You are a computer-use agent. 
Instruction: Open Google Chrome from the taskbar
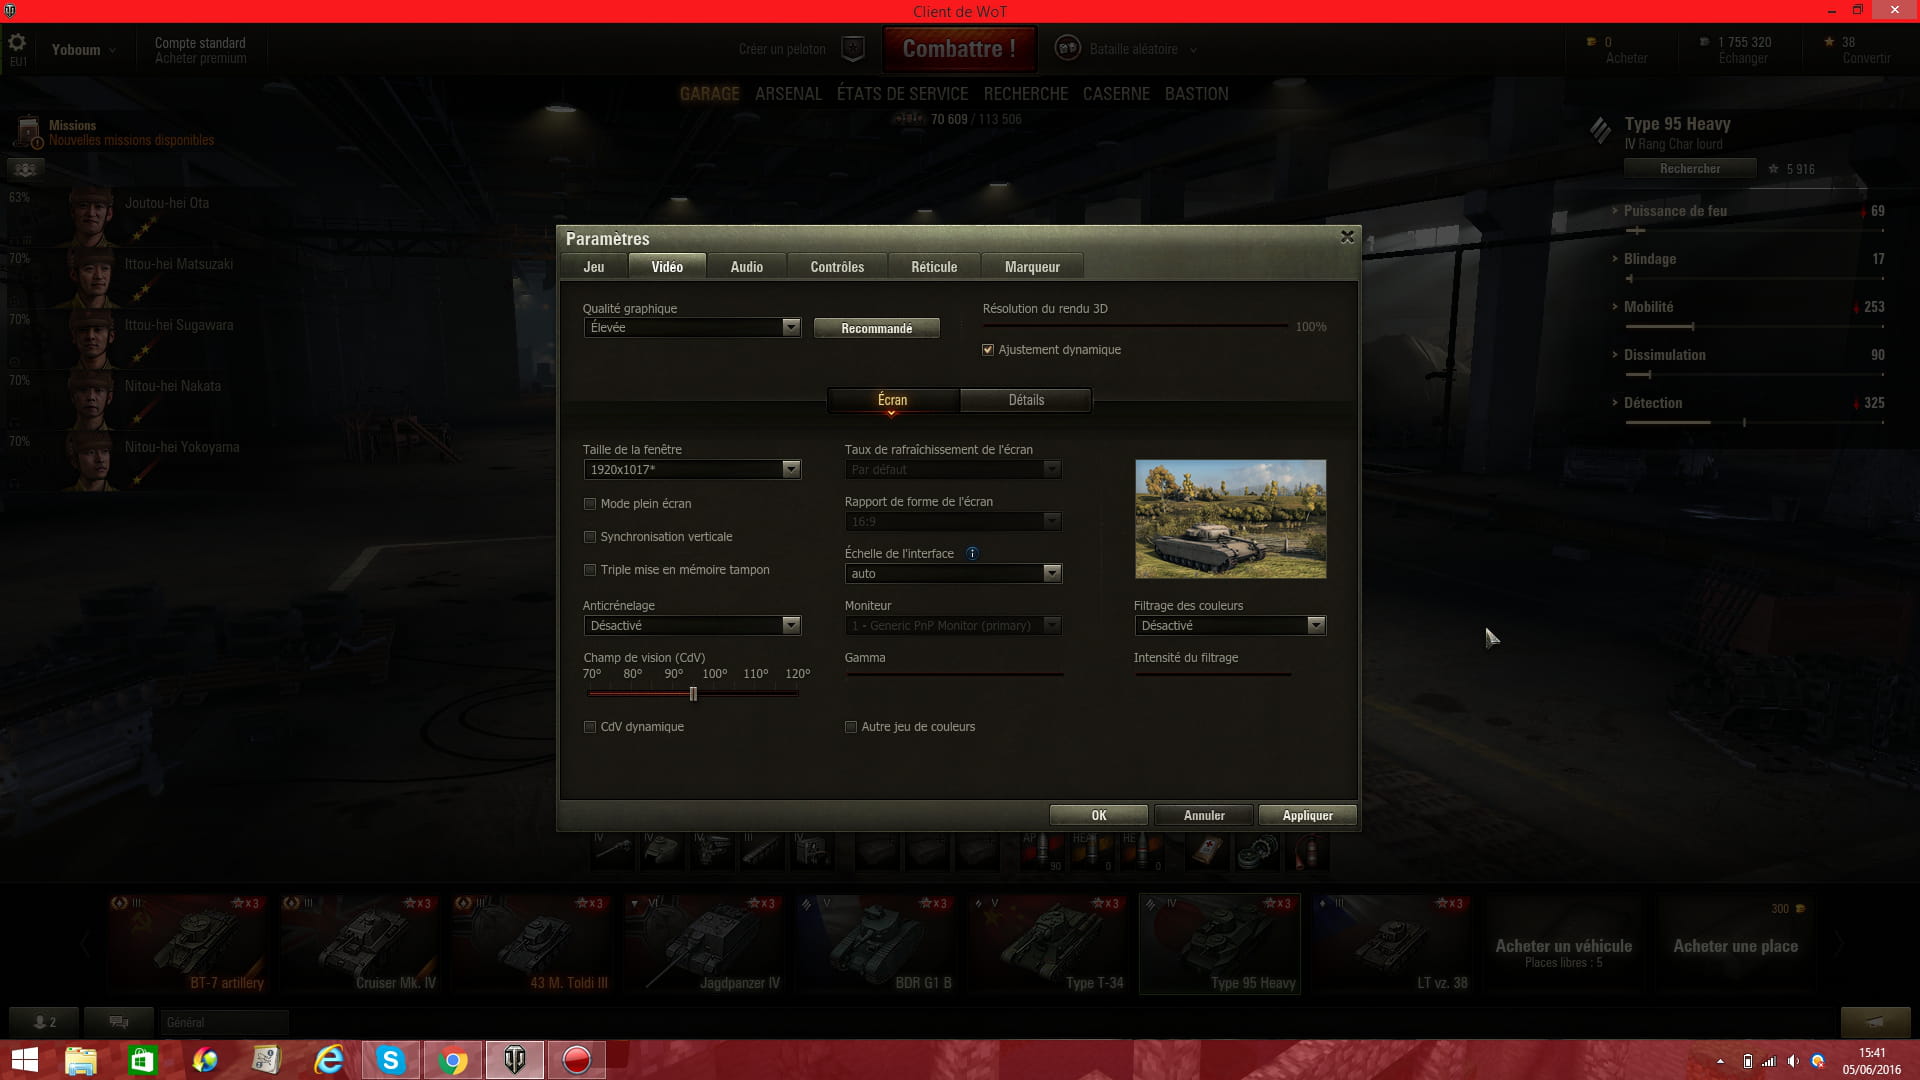point(453,1060)
